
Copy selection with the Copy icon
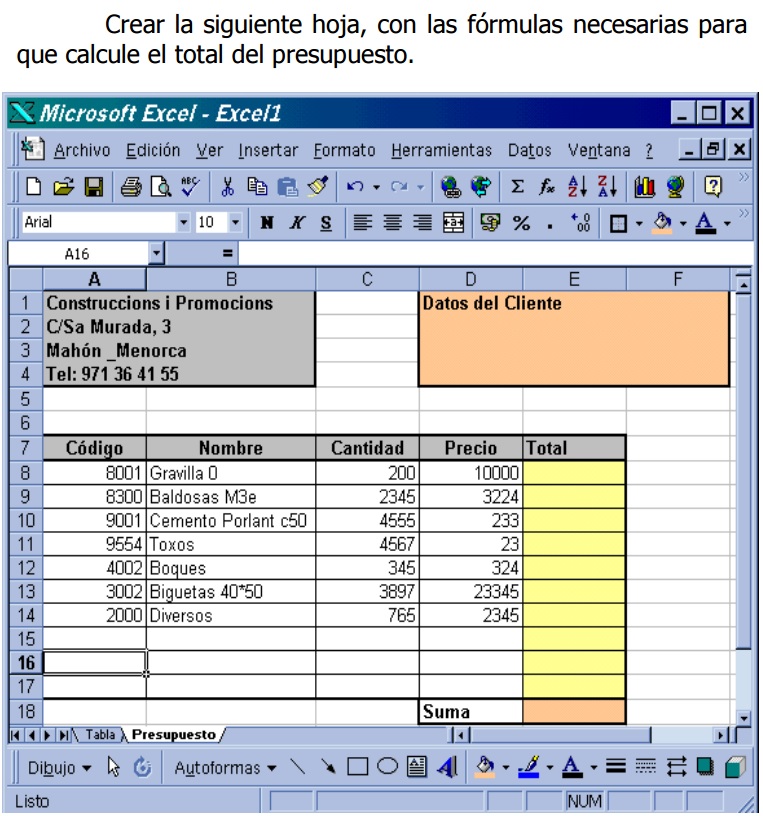pyautogui.click(x=257, y=186)
